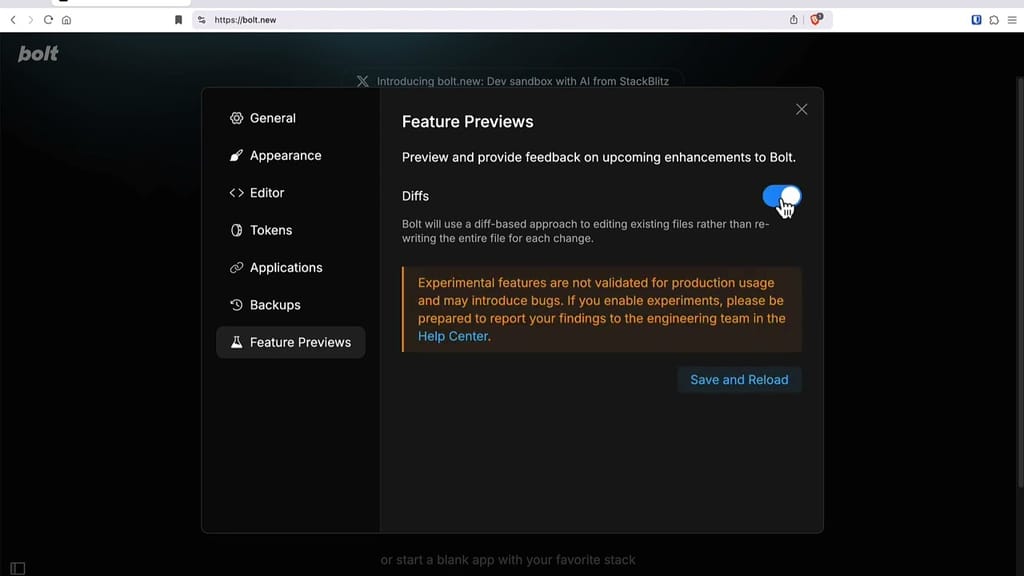This screenshot has height=576, width=1024.
Task: Click Save and Reload button
Action: click(x=739, y=379)
